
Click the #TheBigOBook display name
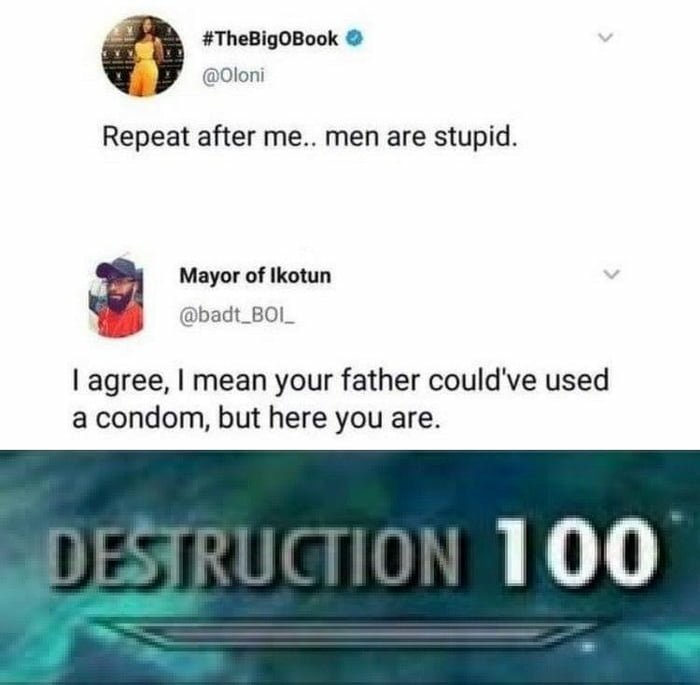tap(270, 39)
